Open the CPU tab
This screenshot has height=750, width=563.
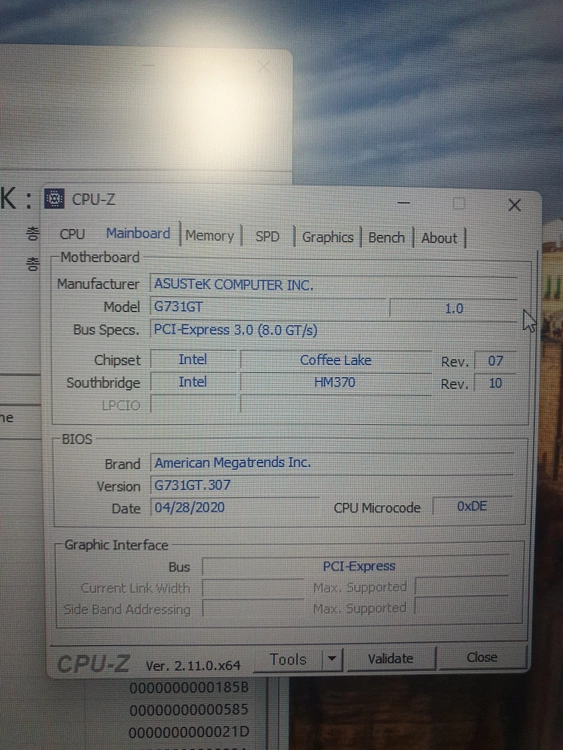pos(72,234)
